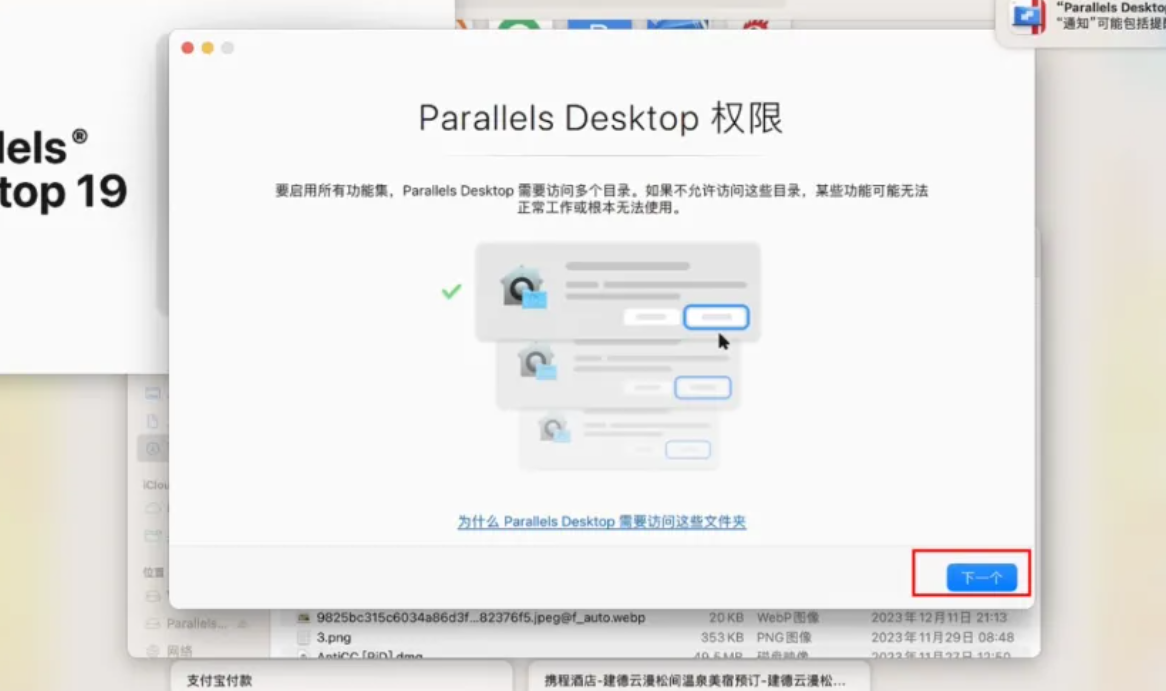Image resolution: width=1166 pixels, height=691 pixels.
Task: Click the green checkmark beside top card
Action: [452, 291]
